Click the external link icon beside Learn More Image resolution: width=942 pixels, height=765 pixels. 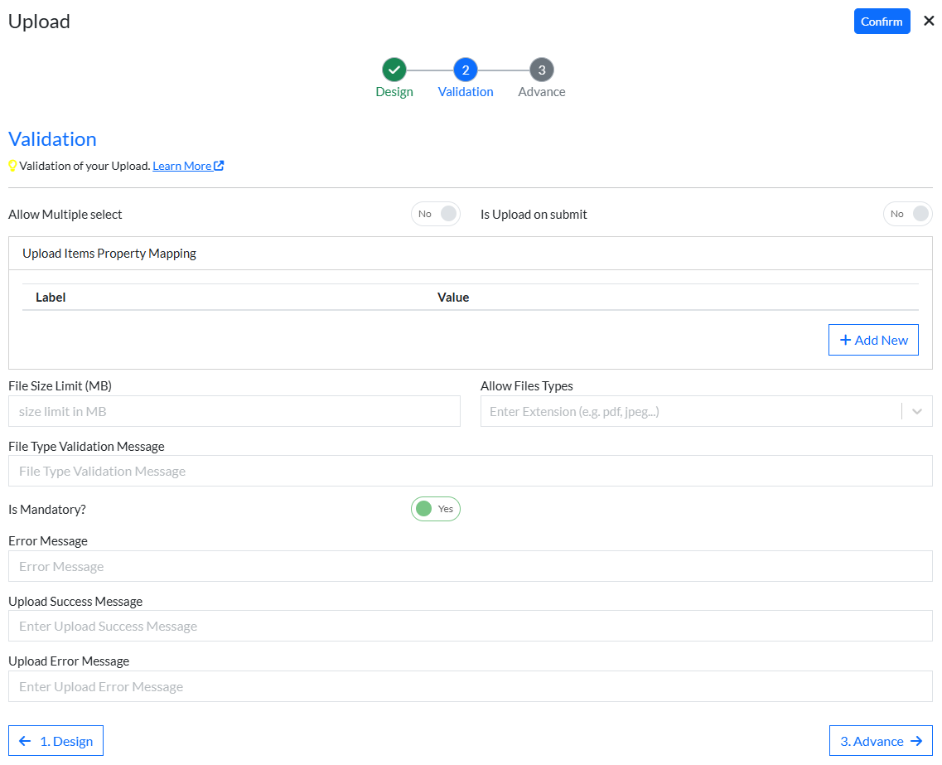(219, 166)
